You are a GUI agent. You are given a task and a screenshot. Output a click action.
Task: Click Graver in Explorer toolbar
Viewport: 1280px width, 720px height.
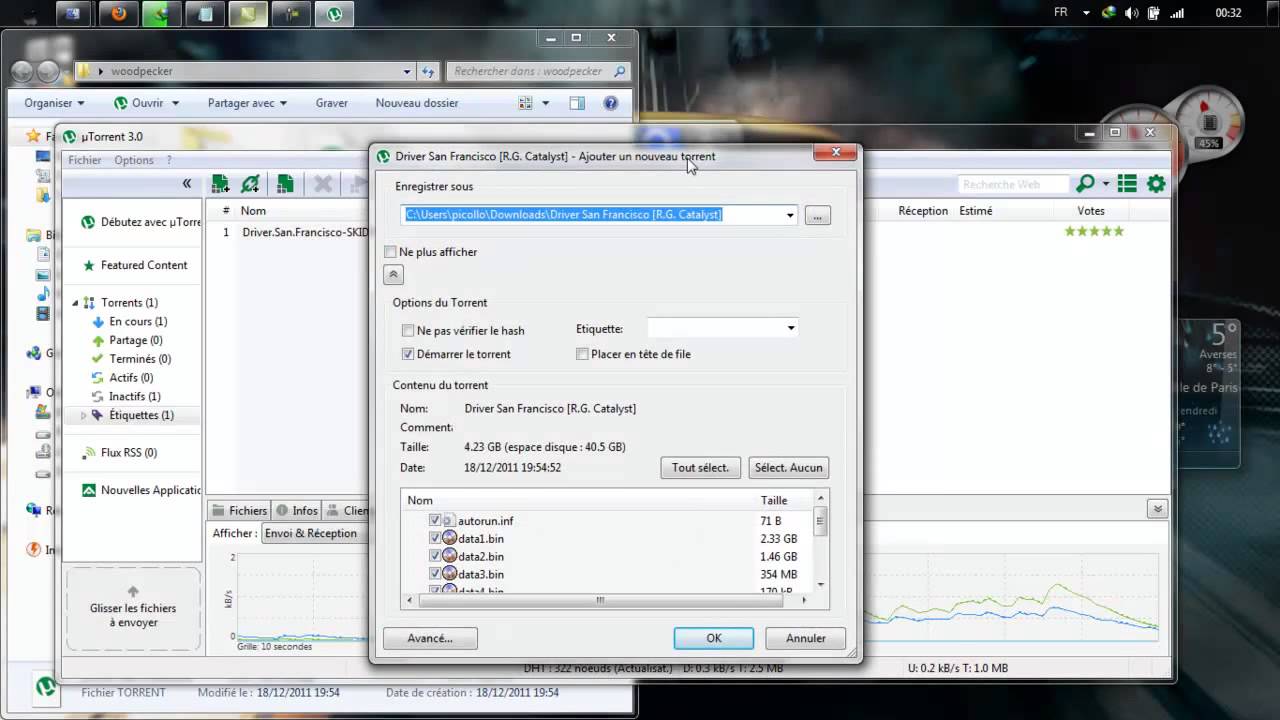tap(332, 103)
